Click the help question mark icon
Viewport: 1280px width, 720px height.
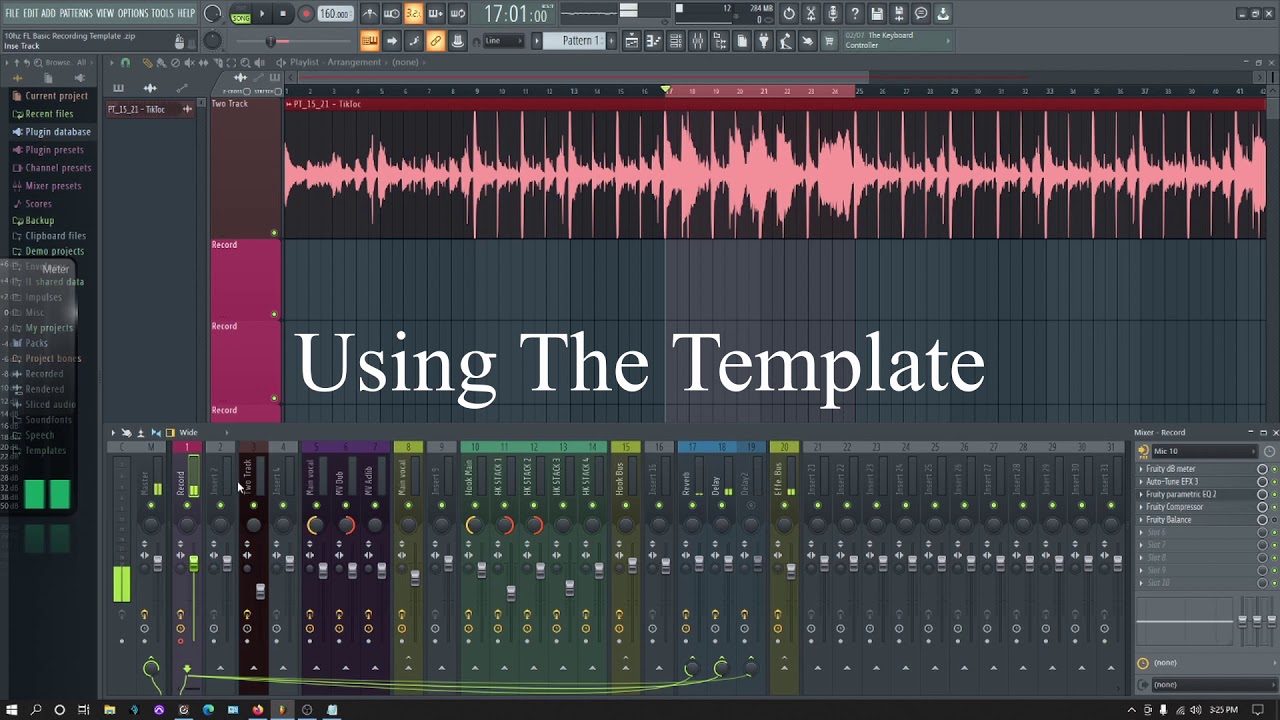(855, 14)
